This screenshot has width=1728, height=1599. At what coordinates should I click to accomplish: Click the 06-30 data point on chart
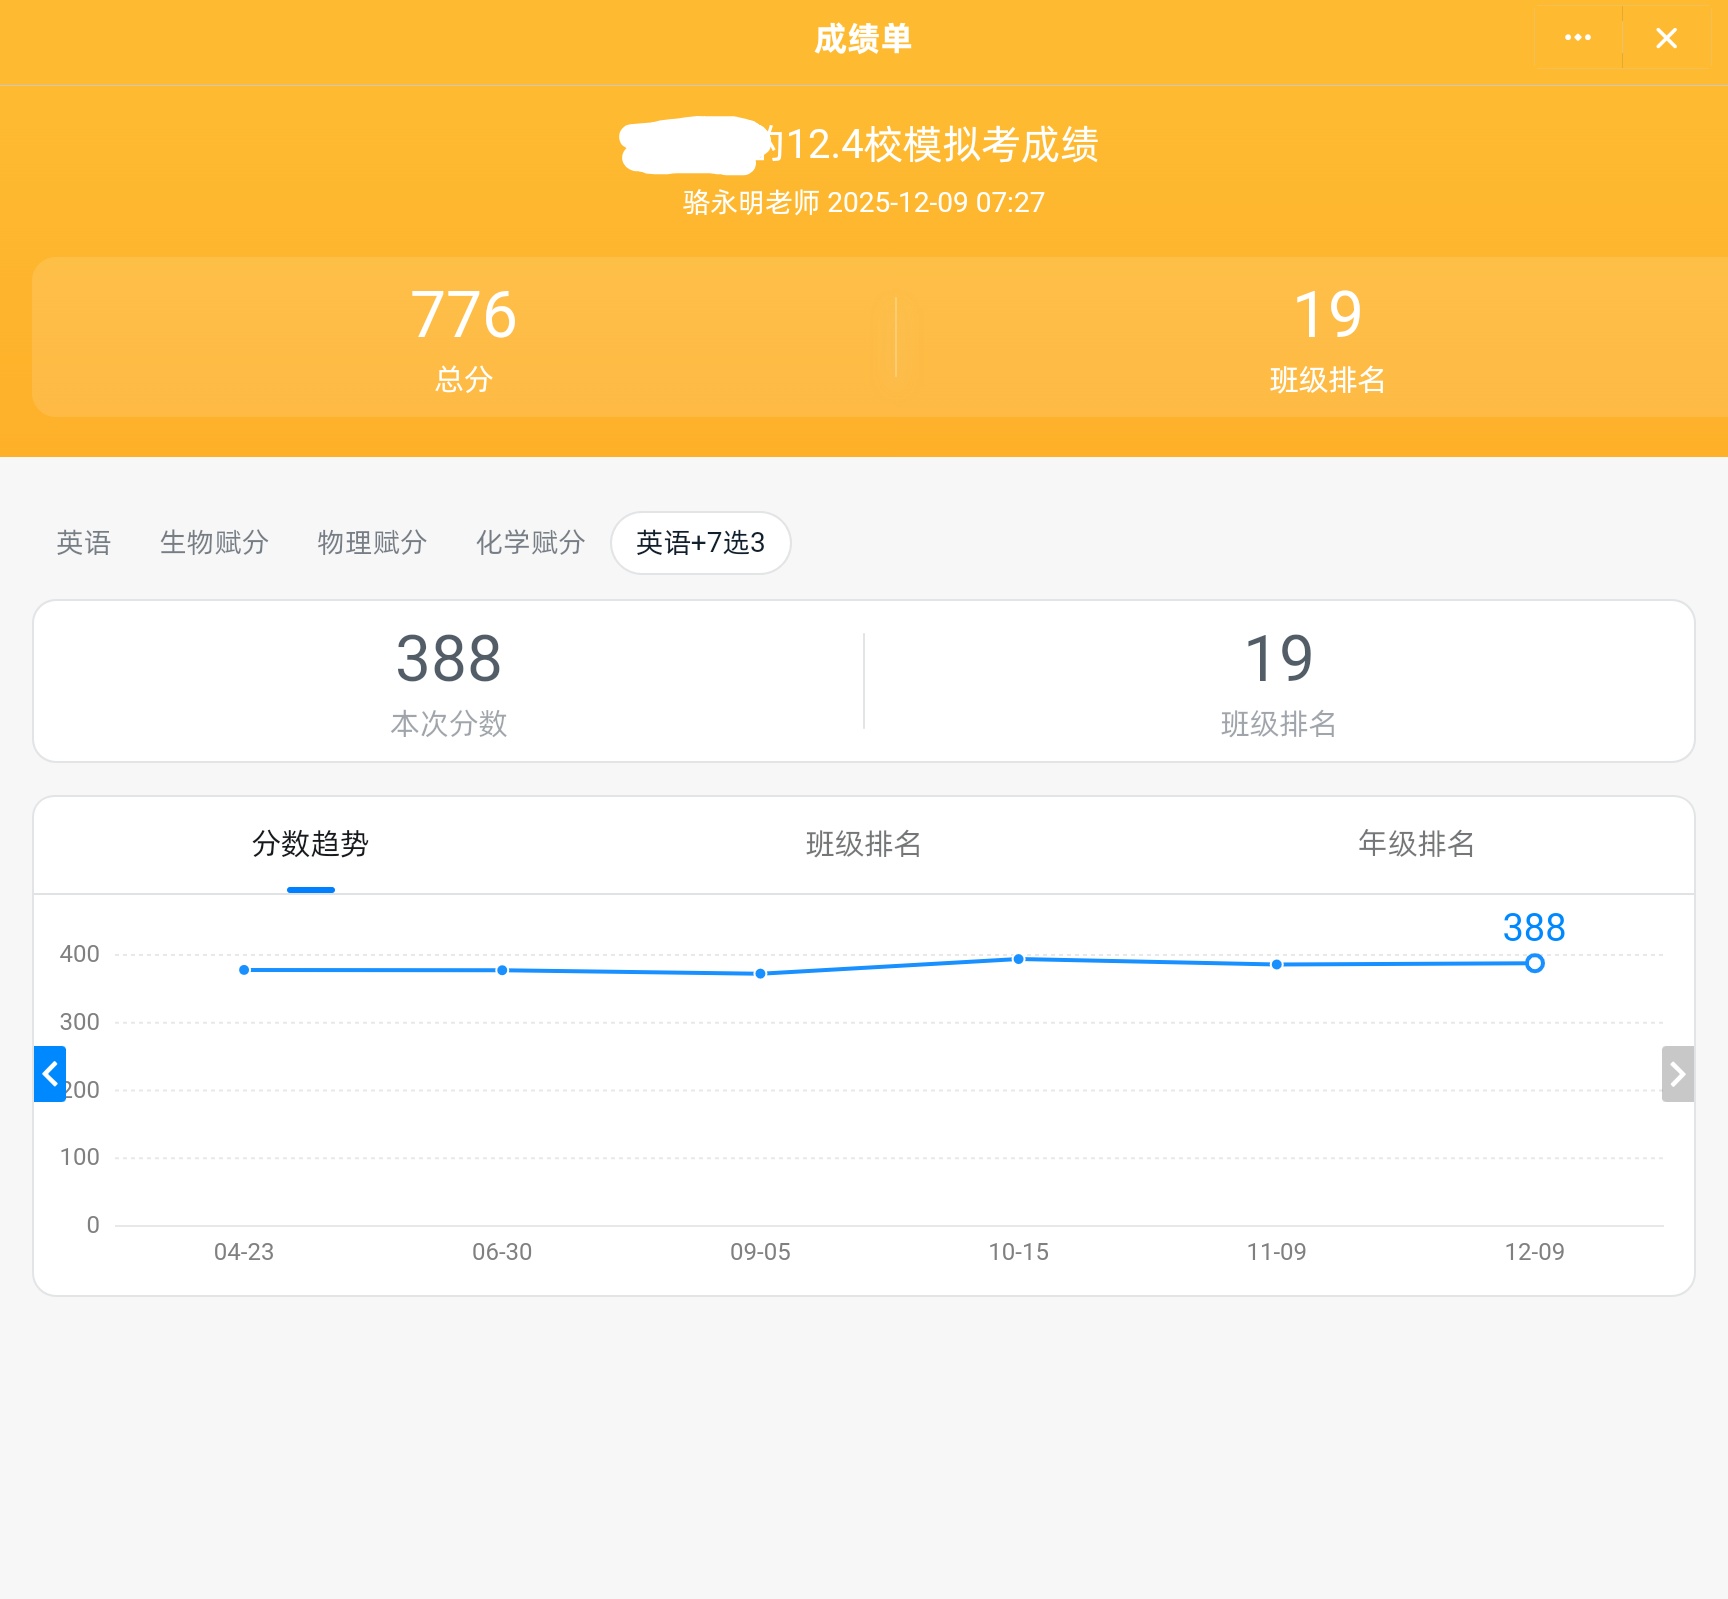502,970
